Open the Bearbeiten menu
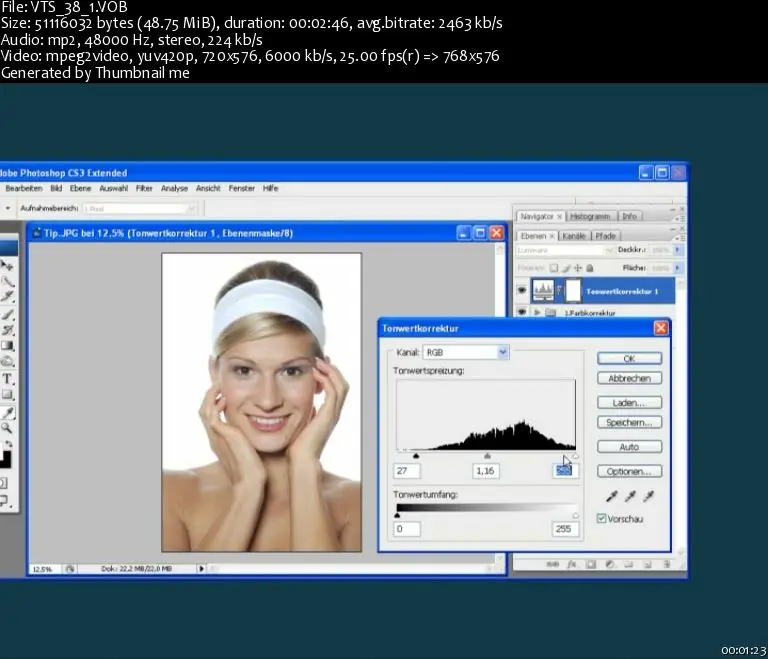The width and height of the screenshot is (768, 659). (x=24, y=188)
